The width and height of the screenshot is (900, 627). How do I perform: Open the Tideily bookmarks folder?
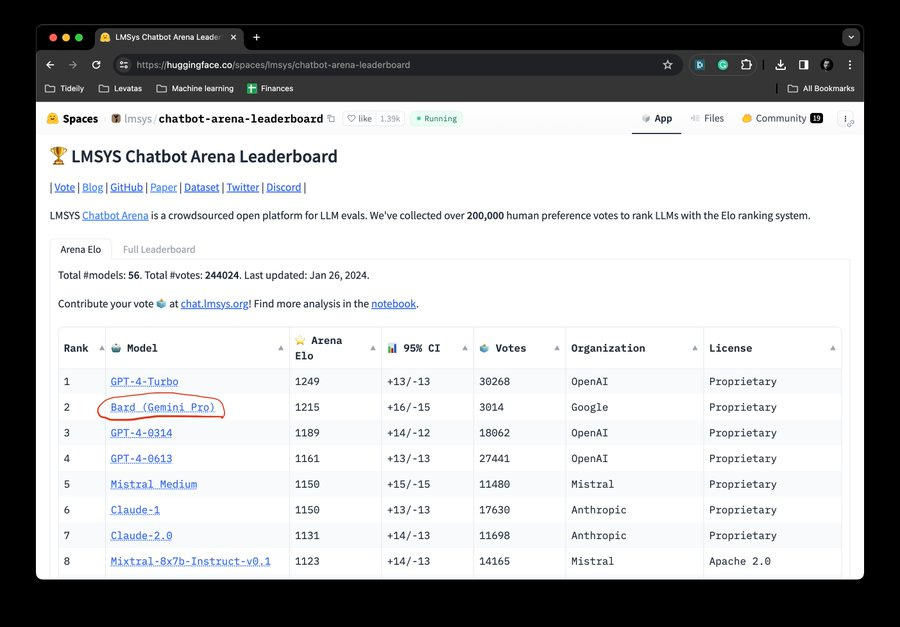point(64,88)
